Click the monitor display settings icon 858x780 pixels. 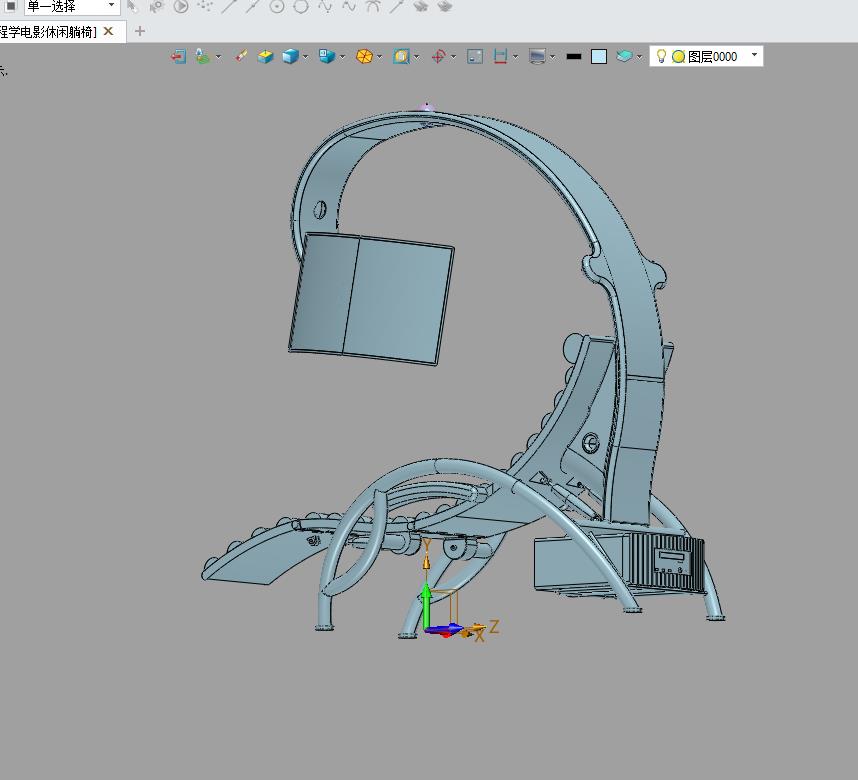pos(537,57)
